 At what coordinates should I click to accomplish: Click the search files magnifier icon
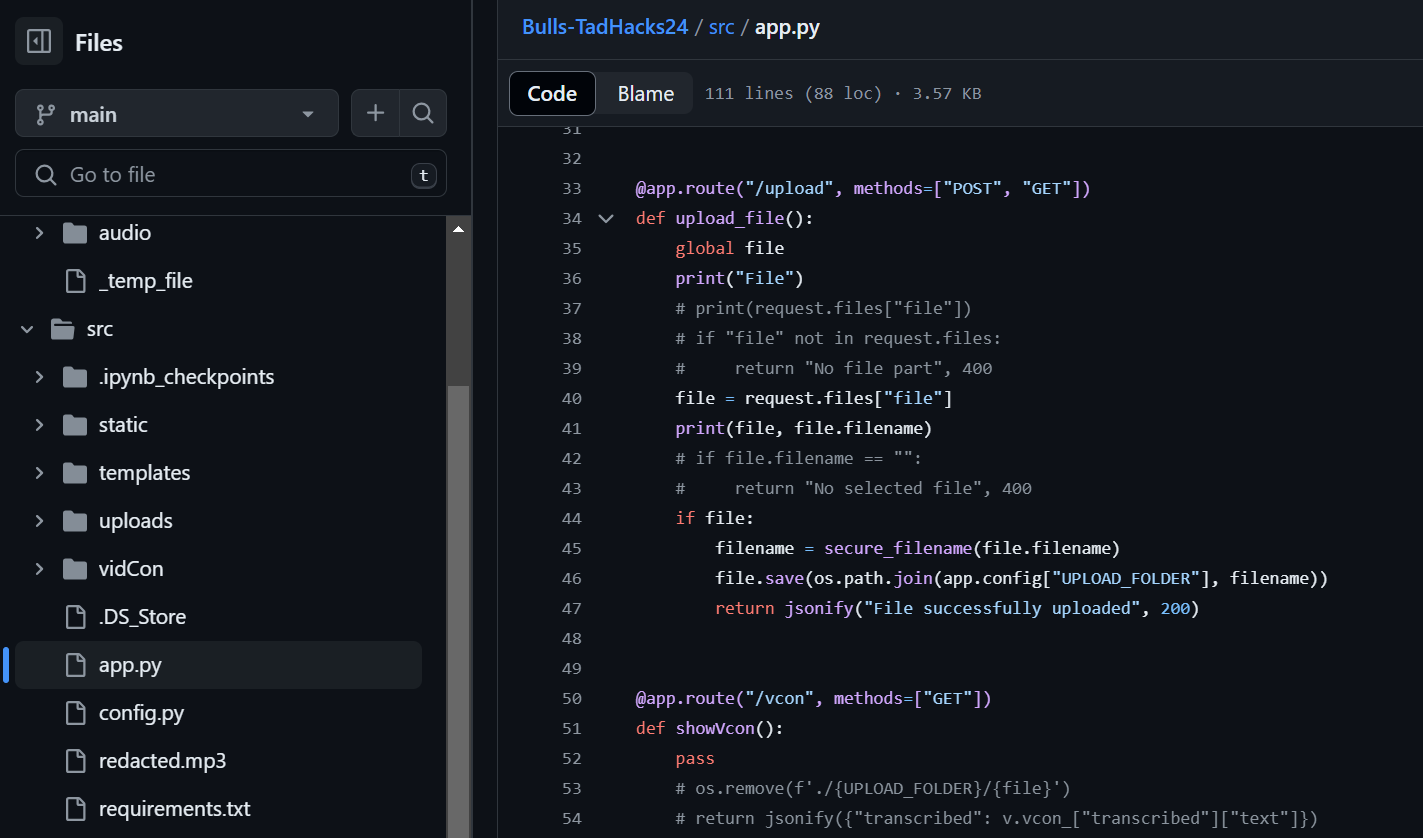point(423,114)
